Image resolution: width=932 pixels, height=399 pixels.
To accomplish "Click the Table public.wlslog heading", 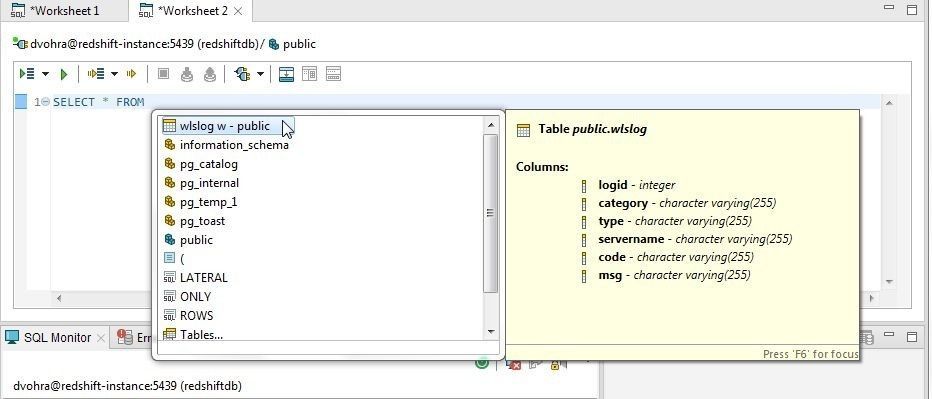I will (592, 129).
